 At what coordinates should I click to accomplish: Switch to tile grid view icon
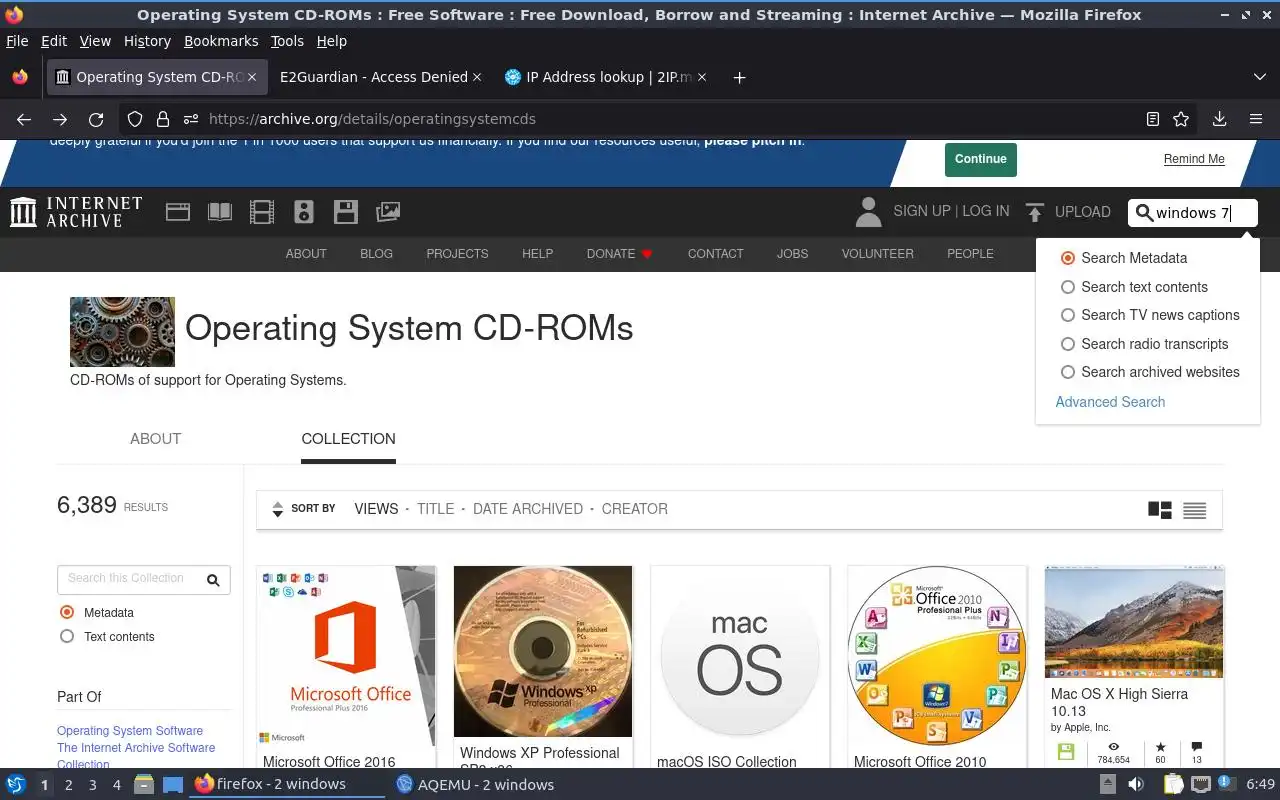1159,510
